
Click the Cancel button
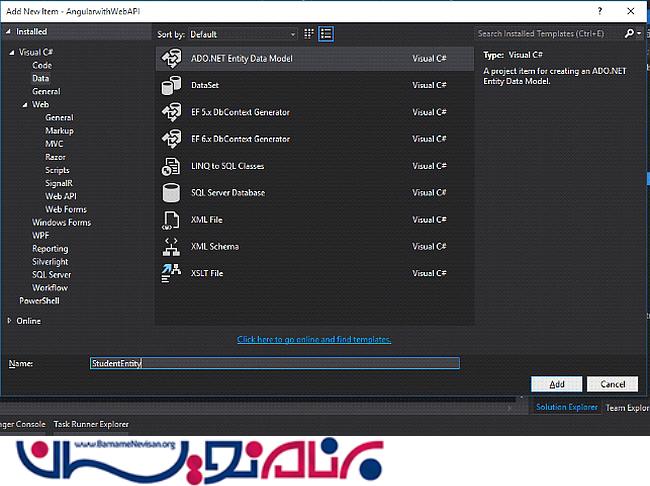(612, 384)
